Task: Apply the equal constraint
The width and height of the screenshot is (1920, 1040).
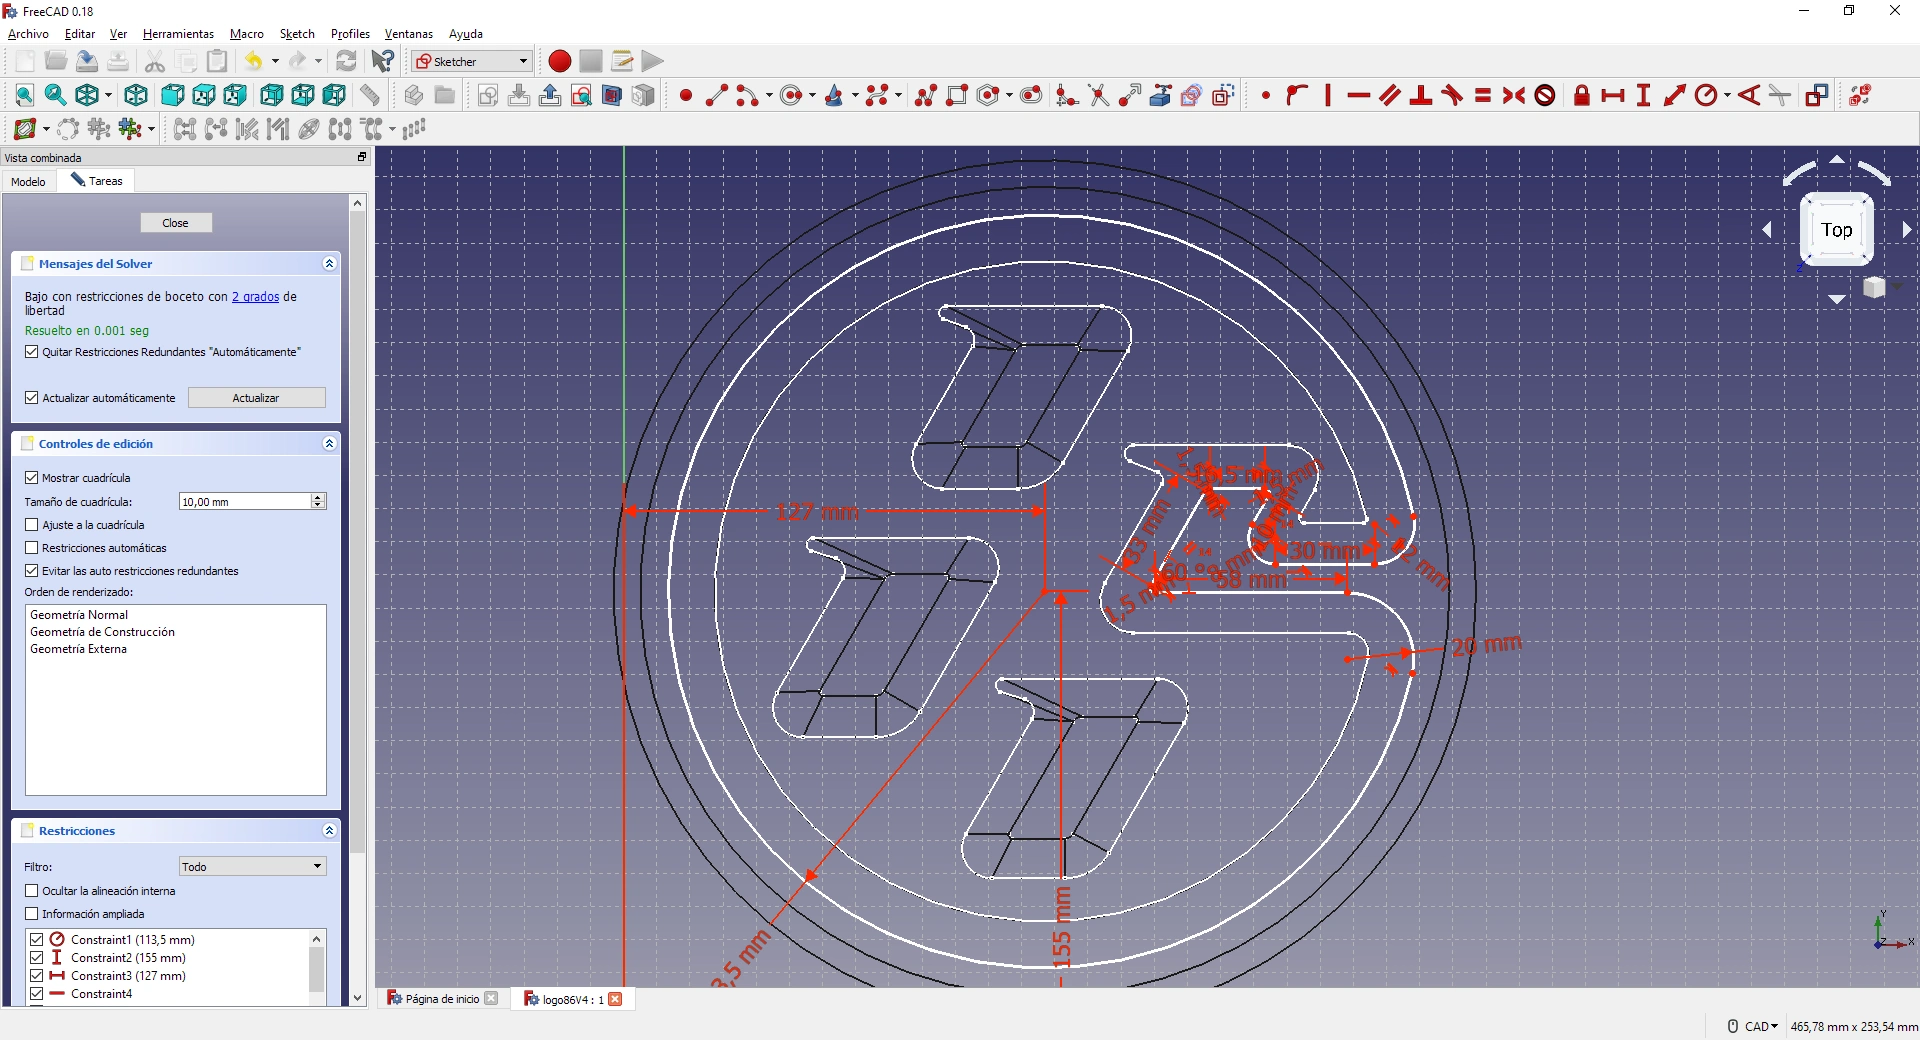Action: 1483,96
